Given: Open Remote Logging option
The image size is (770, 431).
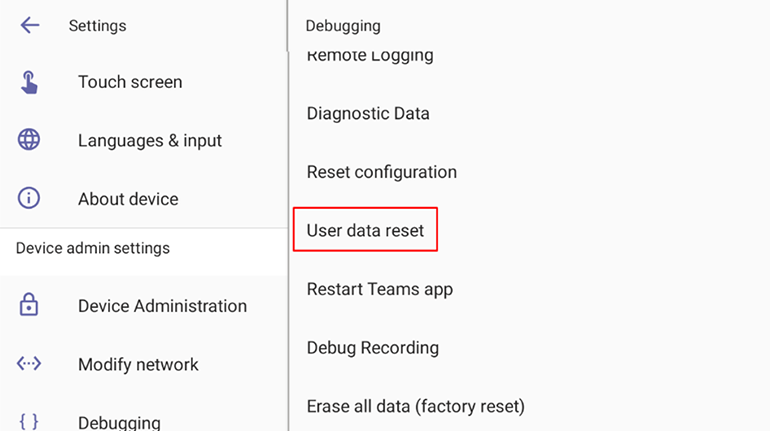Looking at the screenshot, I should [x=370, y=55].
